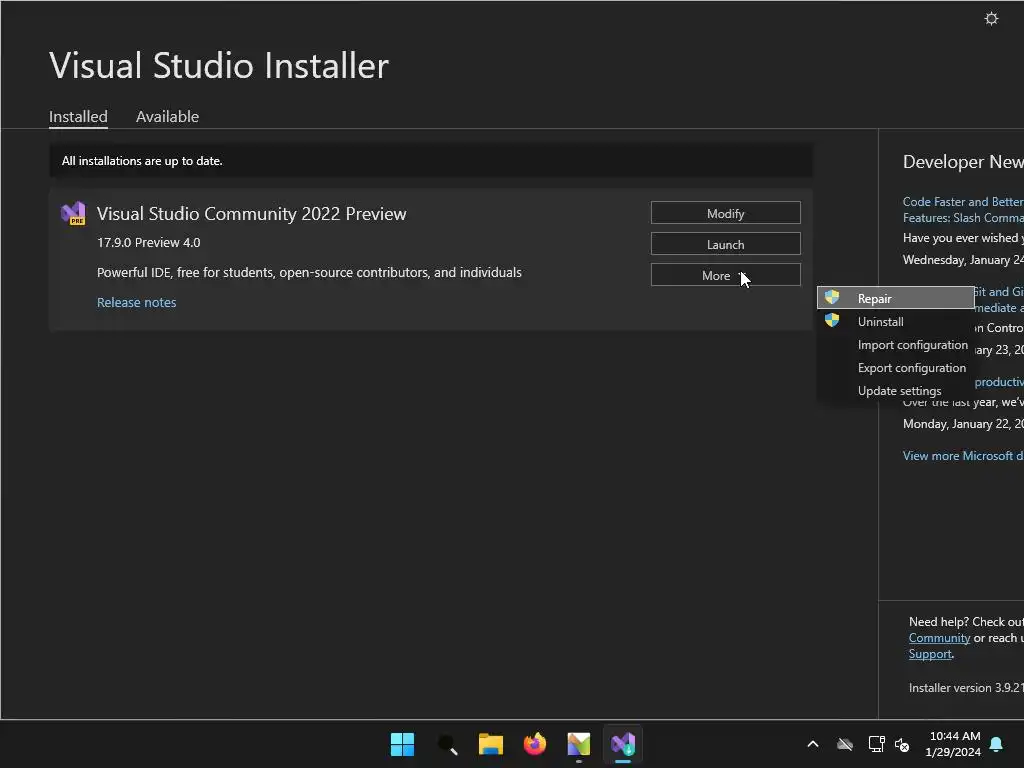Click the Visual Studio Community 2022 Preview title

[251, 214]
